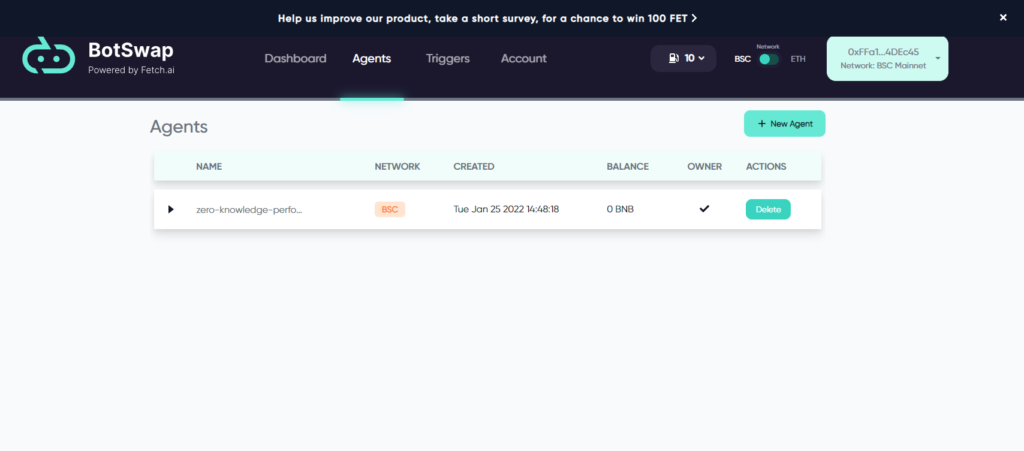Create a New Agent

point(784,123)
